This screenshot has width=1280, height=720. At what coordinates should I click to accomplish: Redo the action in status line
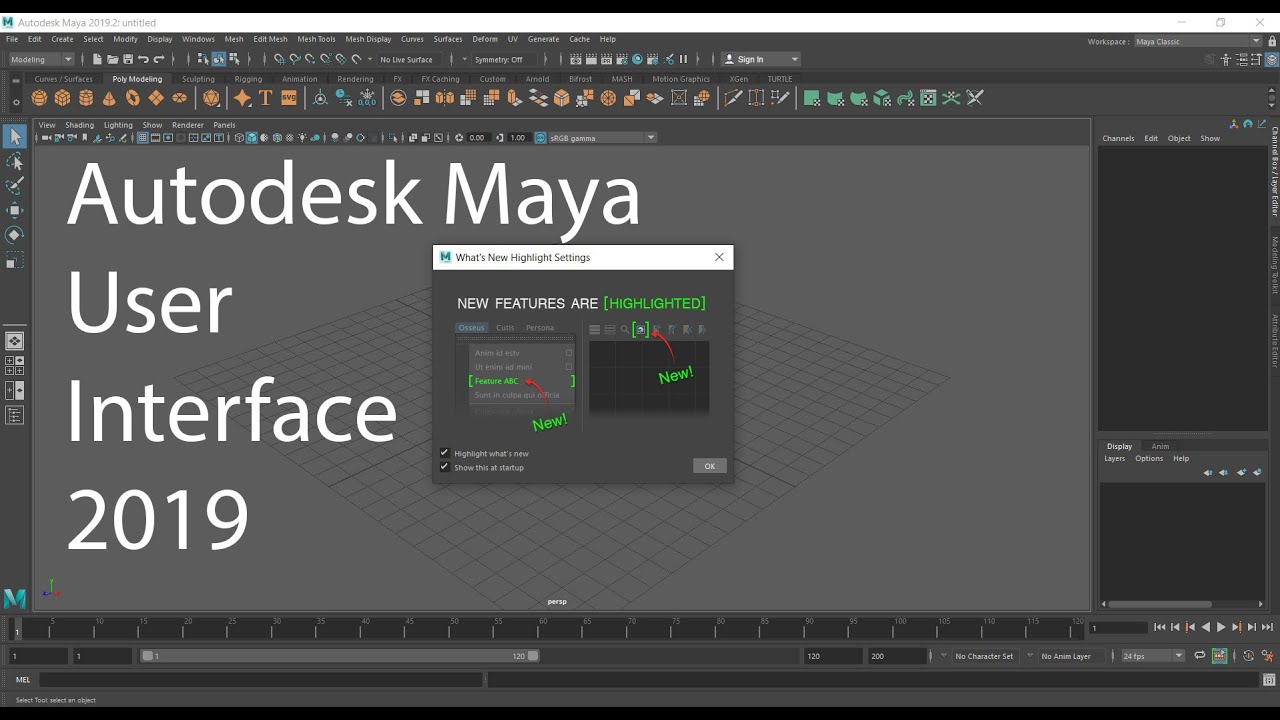[158, 59]
